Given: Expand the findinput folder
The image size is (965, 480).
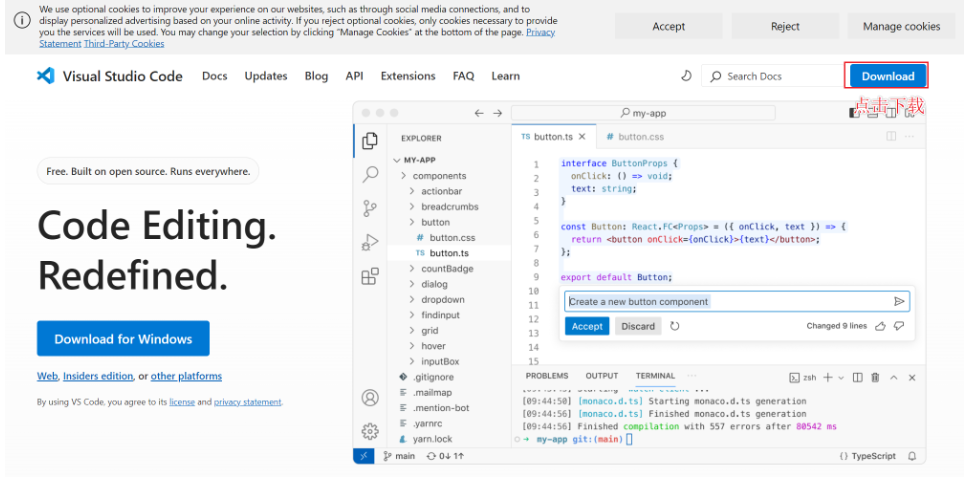Looking at the screenshot, I should pos(412,315).
